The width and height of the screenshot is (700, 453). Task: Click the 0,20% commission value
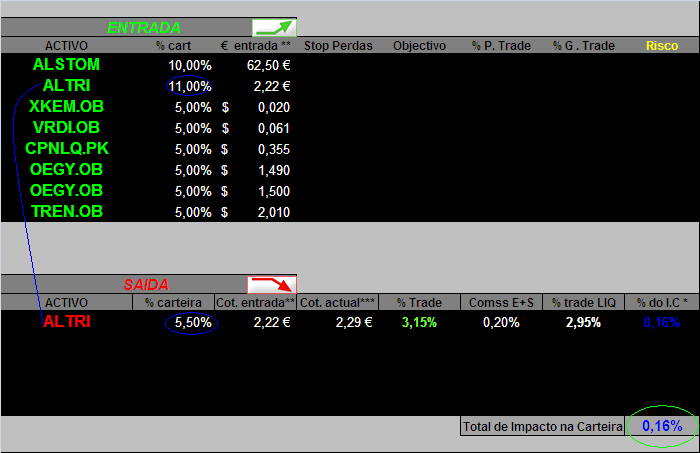pyautogui.click(x=501, y=323)
